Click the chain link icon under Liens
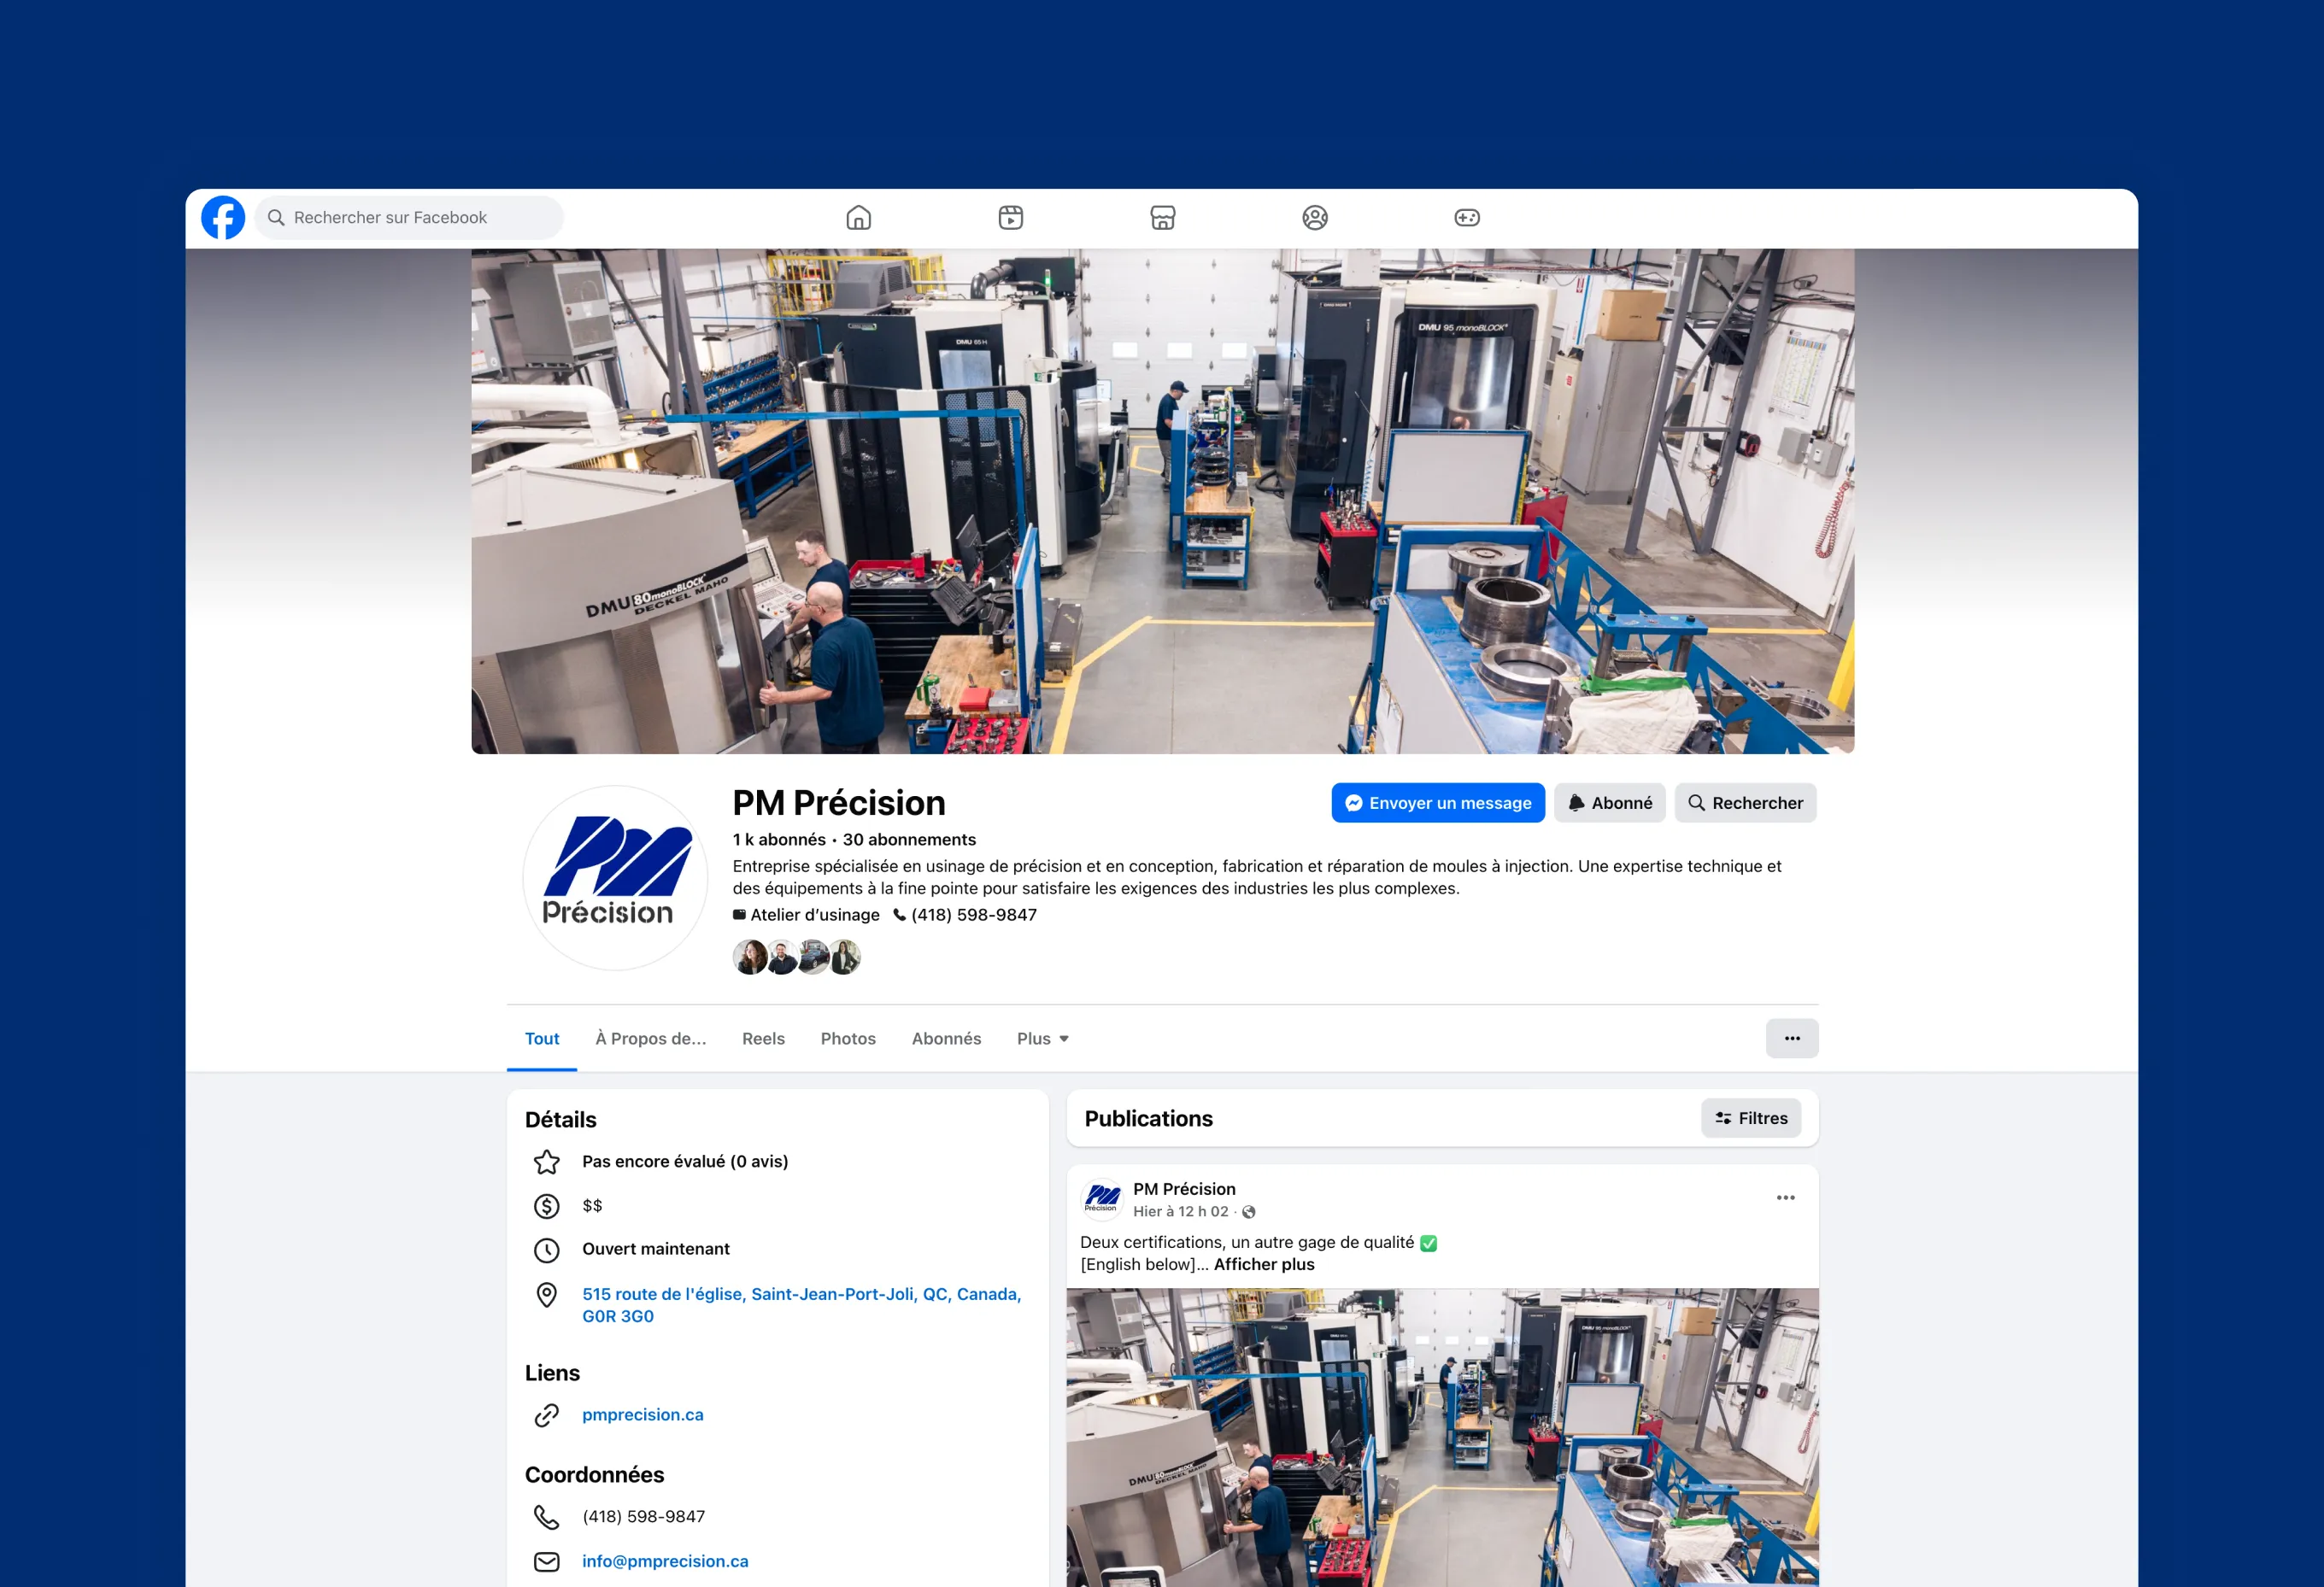The width and height of the screenshot is (2324, 1587). pyautogui.click(x=547, y=1415)
